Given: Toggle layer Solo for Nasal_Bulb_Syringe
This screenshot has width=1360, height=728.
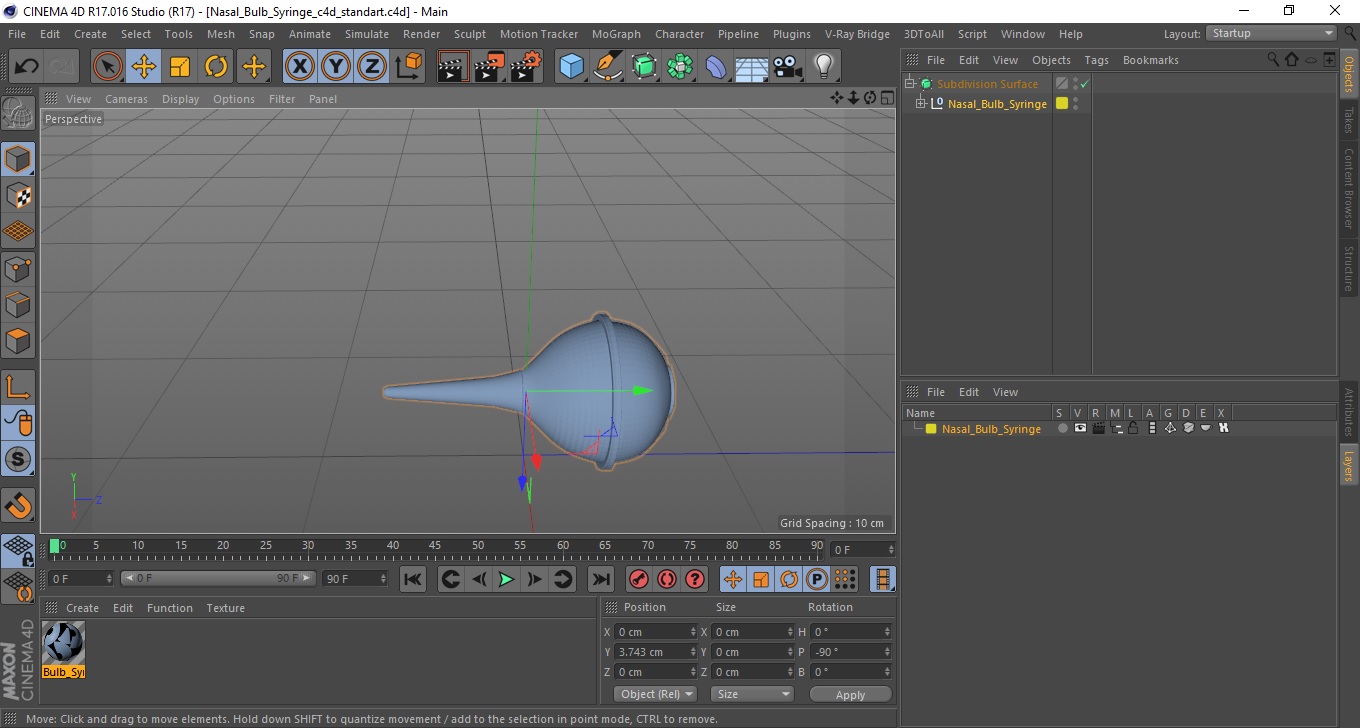Looking at the screenshot, I should [x=1062, y=428].
